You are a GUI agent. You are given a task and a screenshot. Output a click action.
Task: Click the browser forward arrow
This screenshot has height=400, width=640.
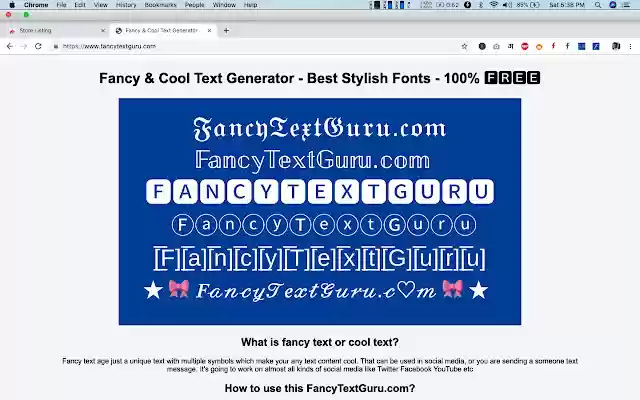pos(24,46)
